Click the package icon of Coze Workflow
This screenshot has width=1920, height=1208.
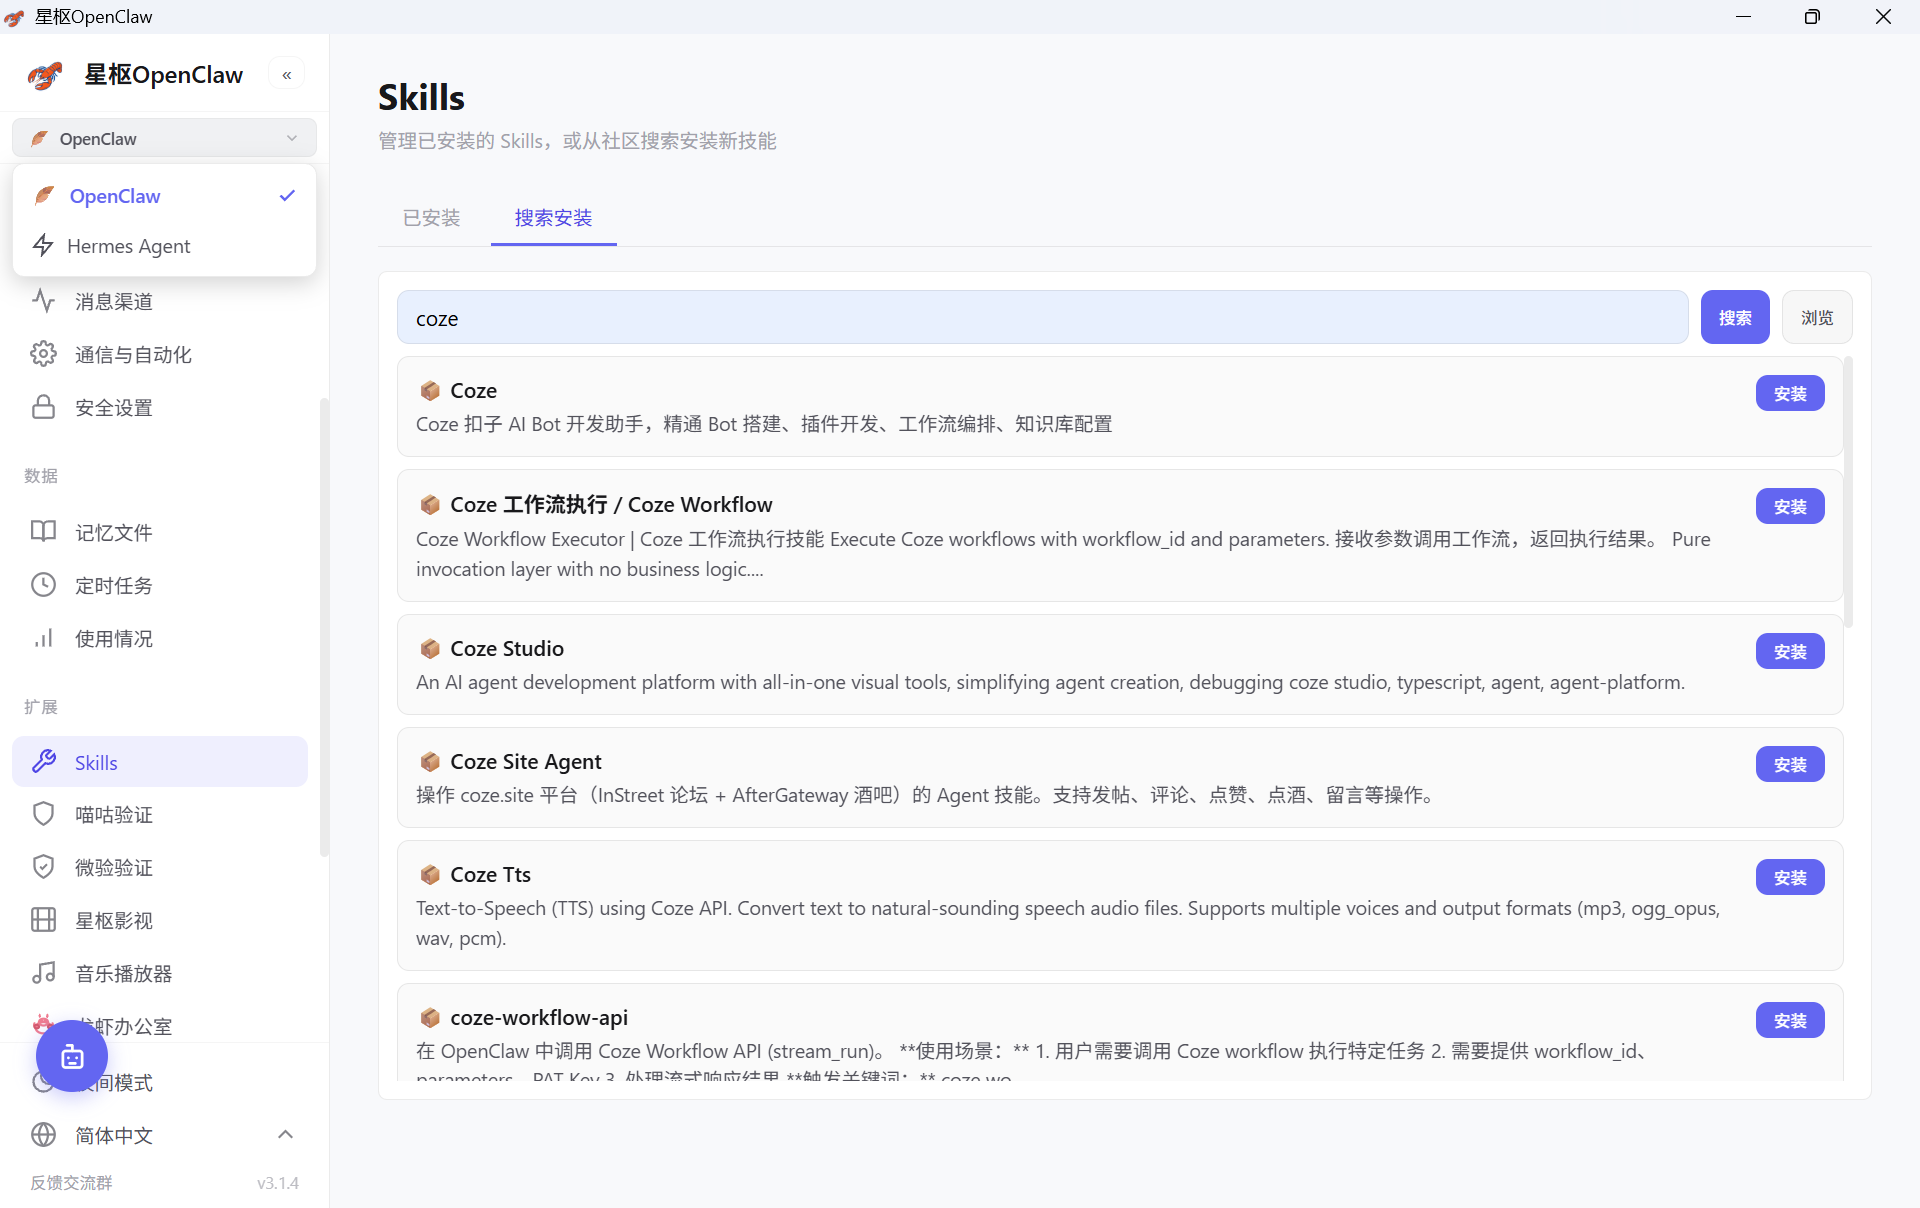(430, 504)
